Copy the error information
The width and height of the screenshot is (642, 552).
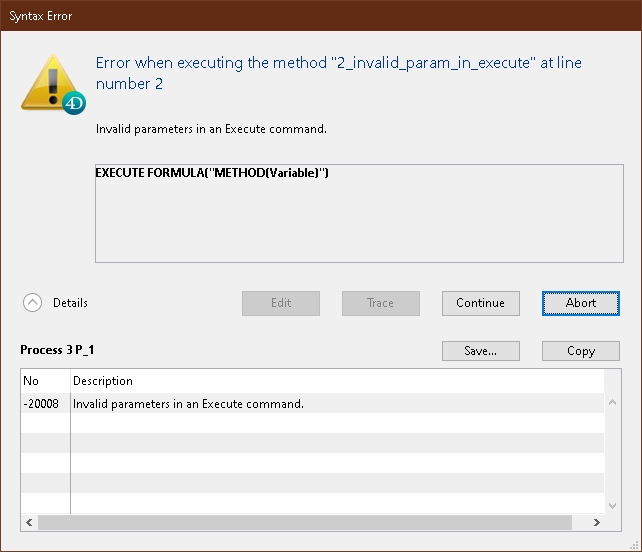580,351
